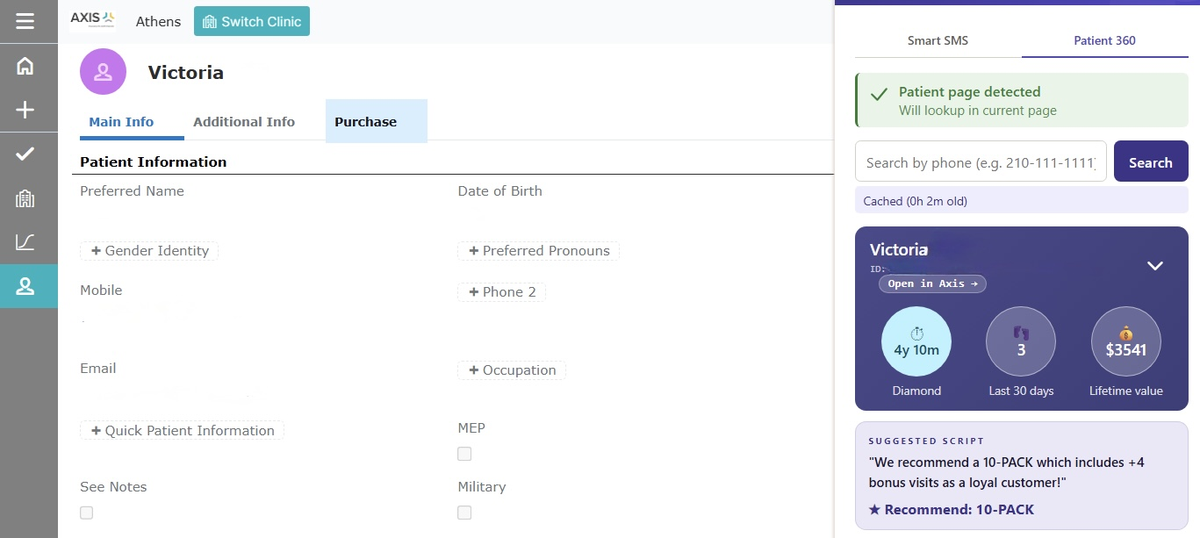Go to home via sidebar house icon
The height and width of the screenshot is (538, 1200).
(25, 66)
